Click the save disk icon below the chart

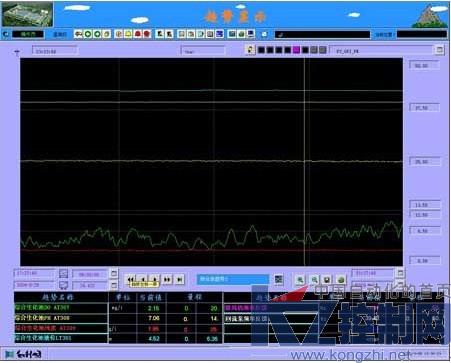(x=327, y=280)
